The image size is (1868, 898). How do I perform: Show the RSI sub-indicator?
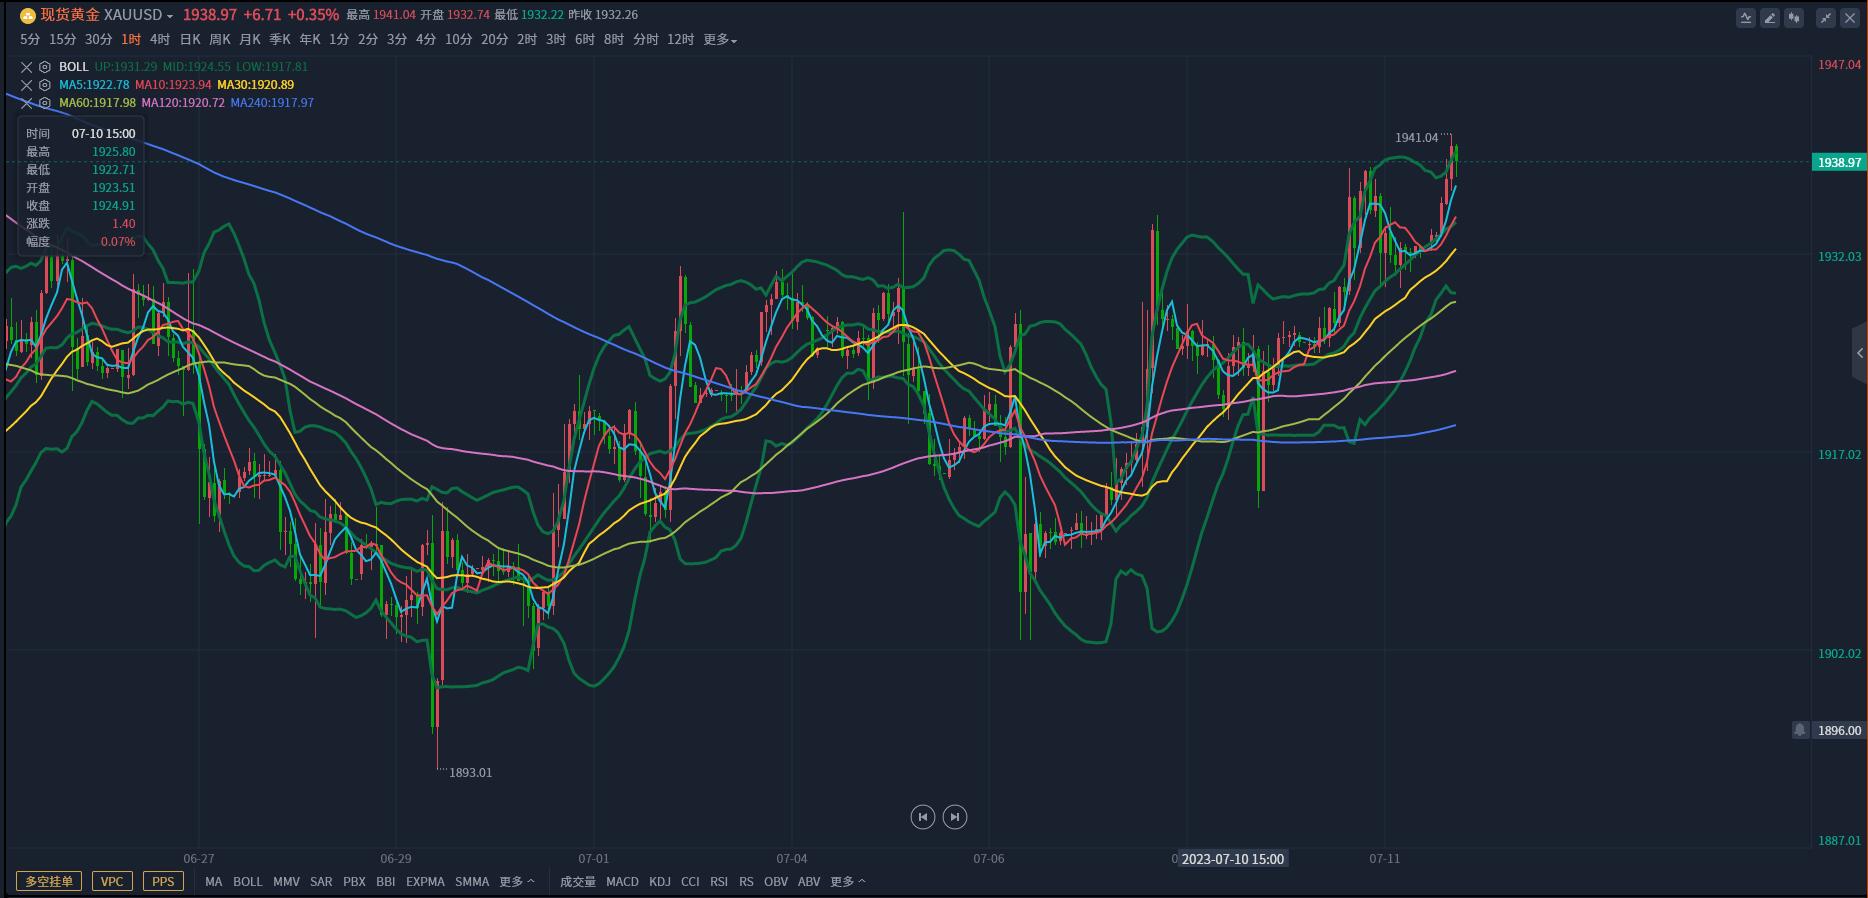[x=719, y=882]
